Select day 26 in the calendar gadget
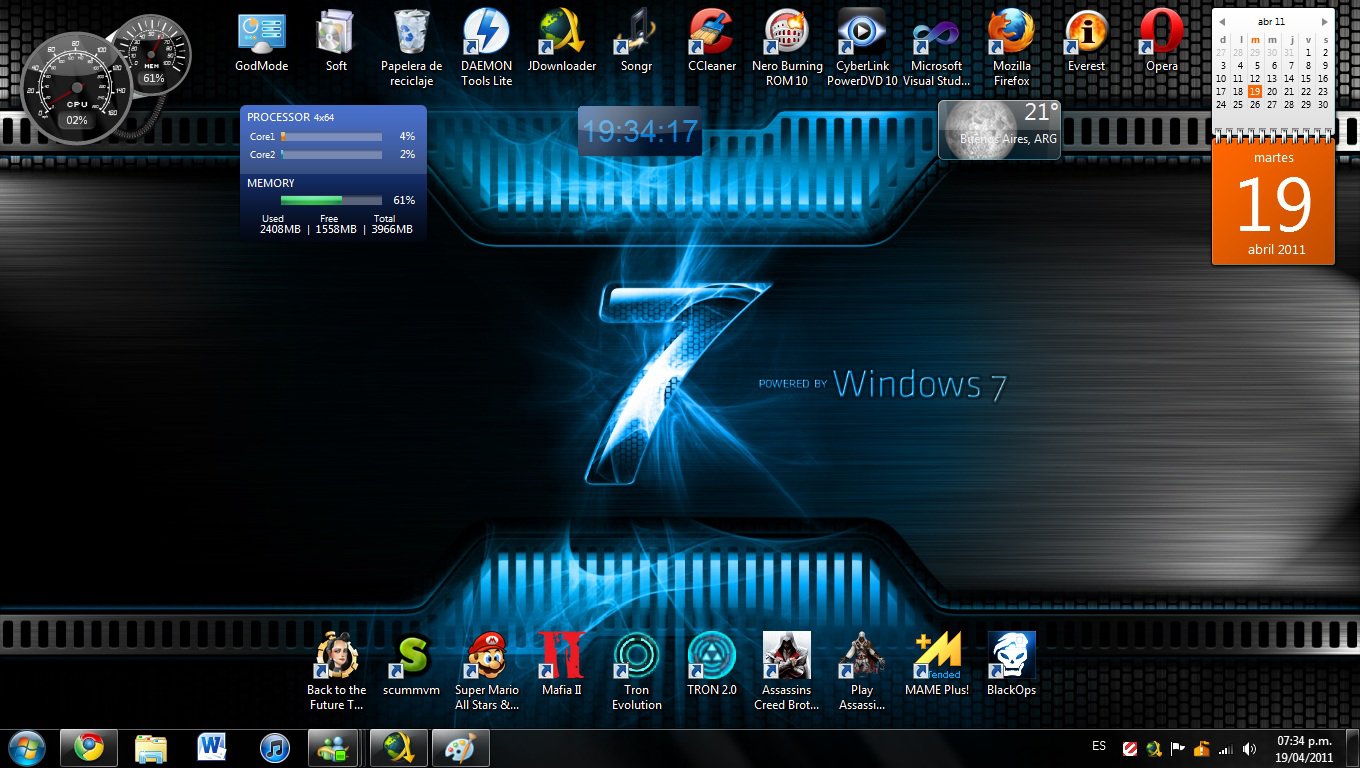Image resolution: width=1360 pixels, height=768 pixels. pos(1255,104)
